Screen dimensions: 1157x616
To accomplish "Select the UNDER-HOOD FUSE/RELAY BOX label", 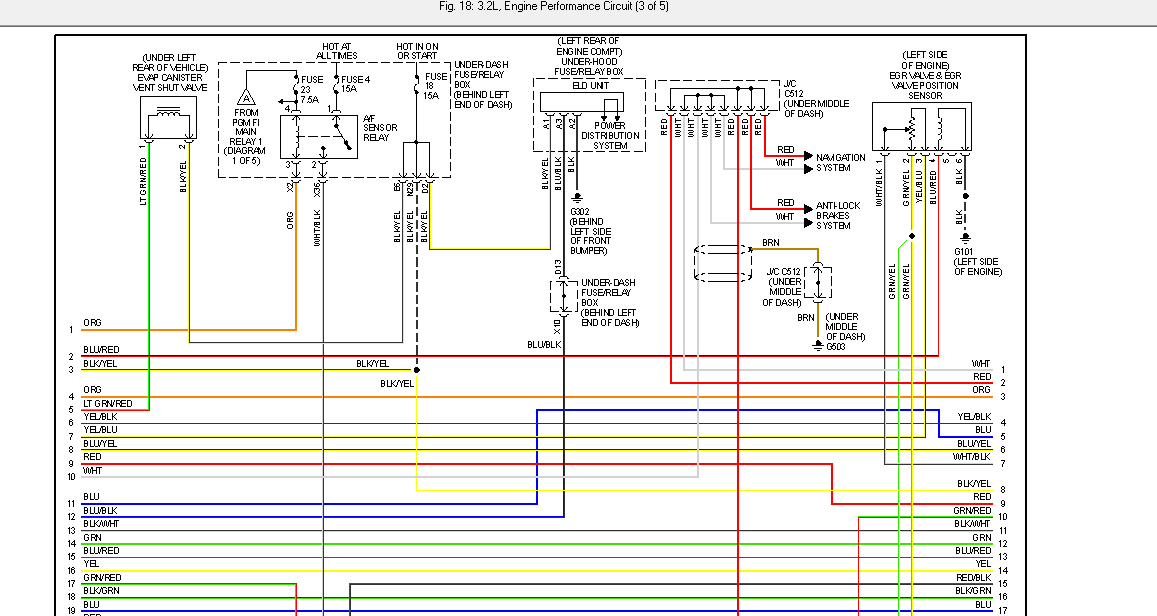I will point(589,67).
